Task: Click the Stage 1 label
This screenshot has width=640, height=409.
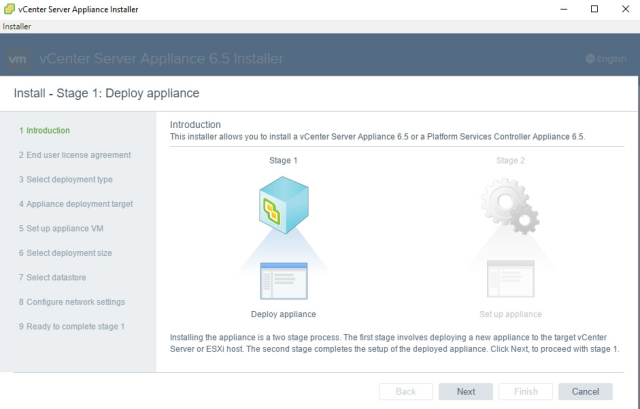Action: coord(283,160)
